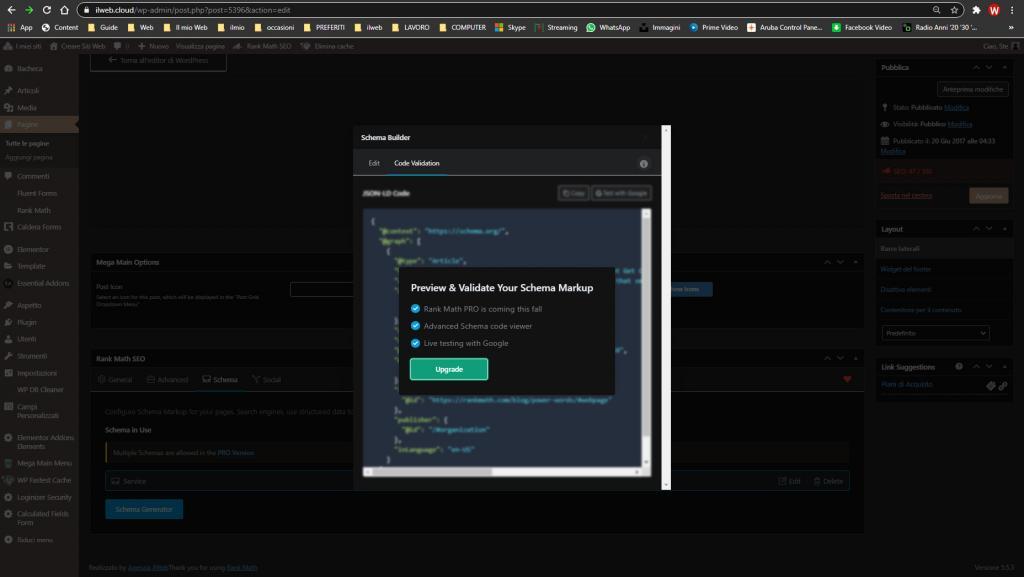Image resolution: width=1024 pixels, height=577 pixels.
Task: Click the help icon in Link Suggestions
Action: pyautogui.click(x=959, y=367)
